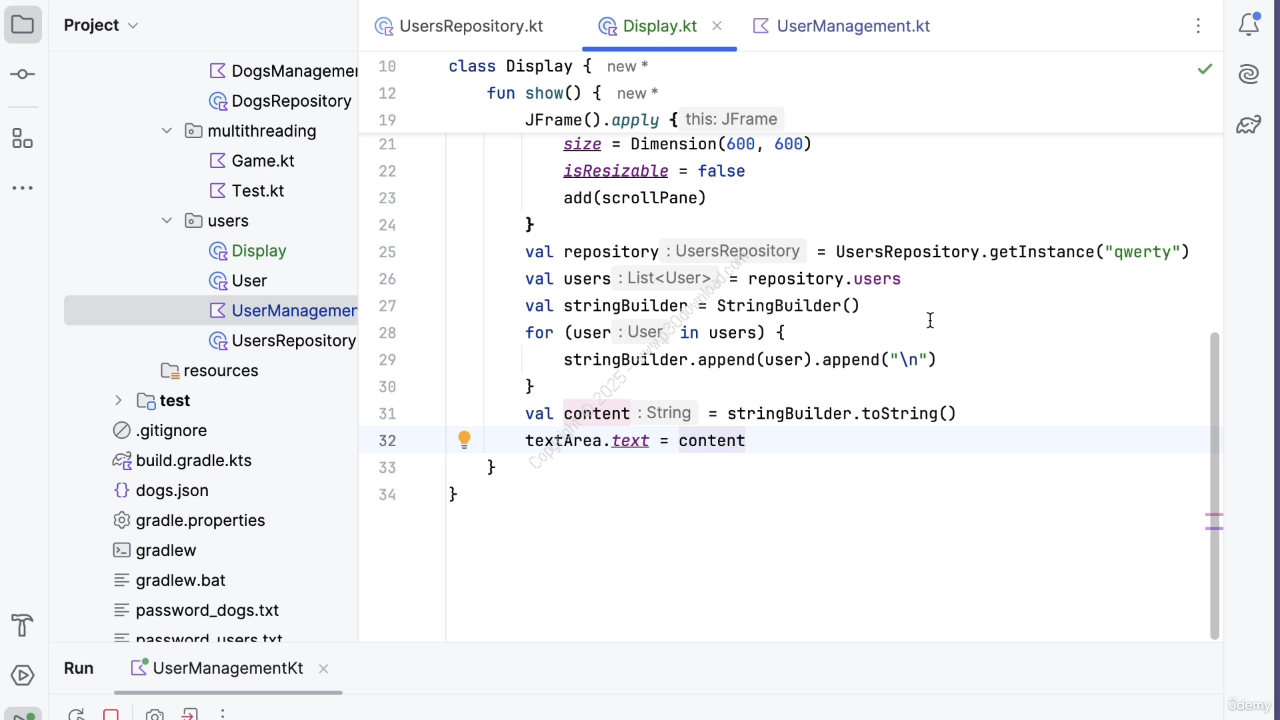Toggle the Project tool window folder icon
The width and height of the screenshot is (1280, 720).
click(x=22, y=25)
